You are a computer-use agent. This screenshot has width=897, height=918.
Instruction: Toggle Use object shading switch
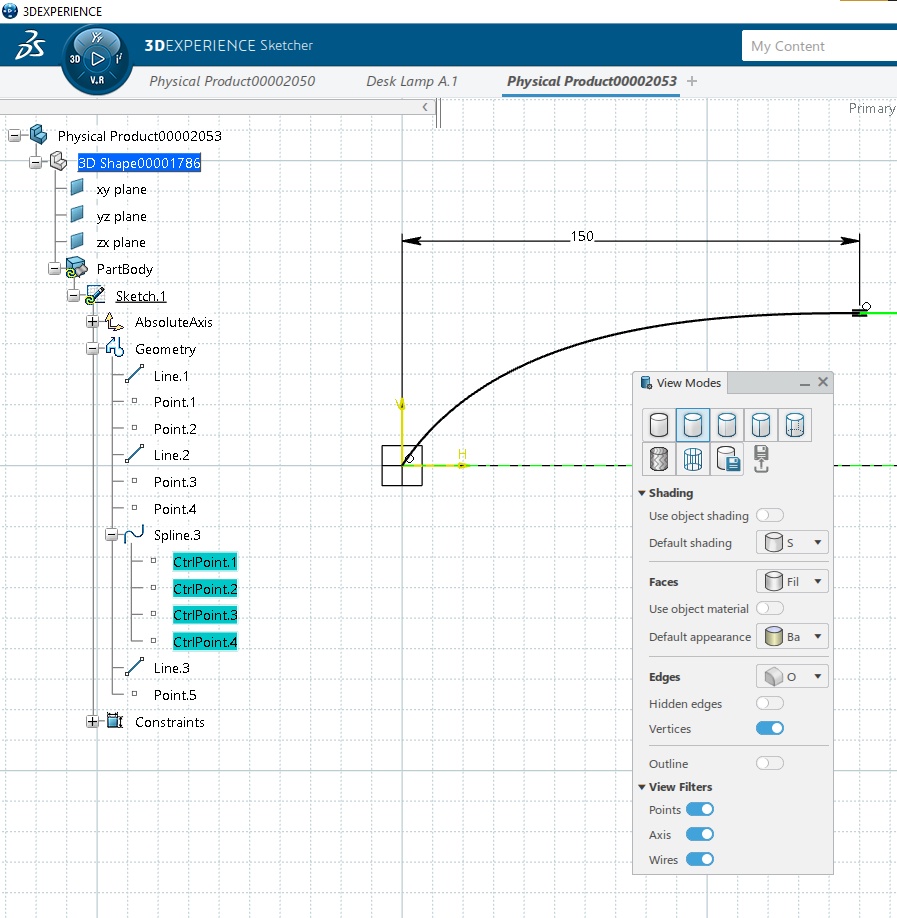pos(770,515)
